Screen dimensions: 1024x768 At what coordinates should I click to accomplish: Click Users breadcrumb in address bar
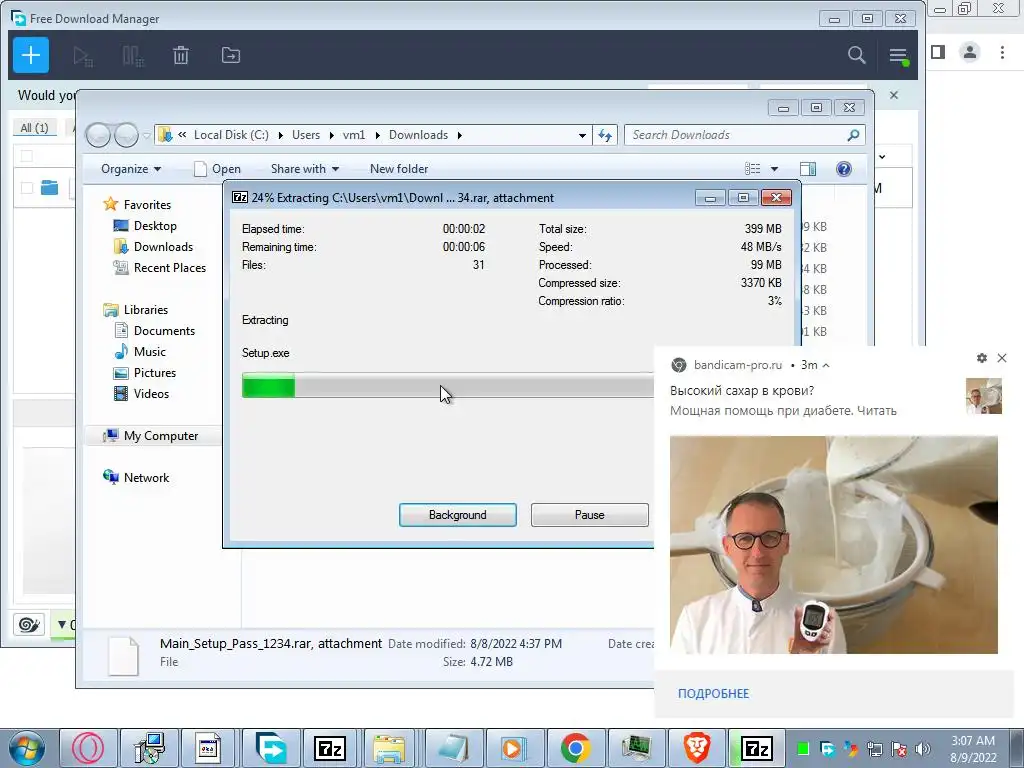(x=306, y=135)
